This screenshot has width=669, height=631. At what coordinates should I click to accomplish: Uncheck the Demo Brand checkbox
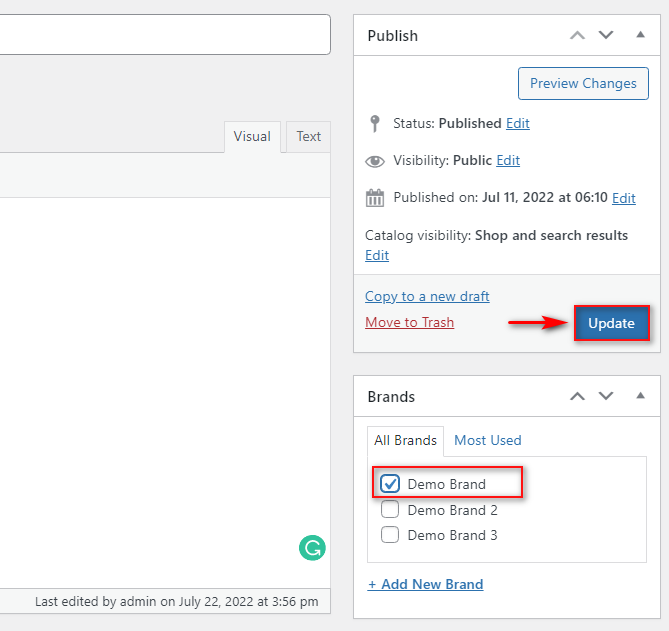click(390, 484)
